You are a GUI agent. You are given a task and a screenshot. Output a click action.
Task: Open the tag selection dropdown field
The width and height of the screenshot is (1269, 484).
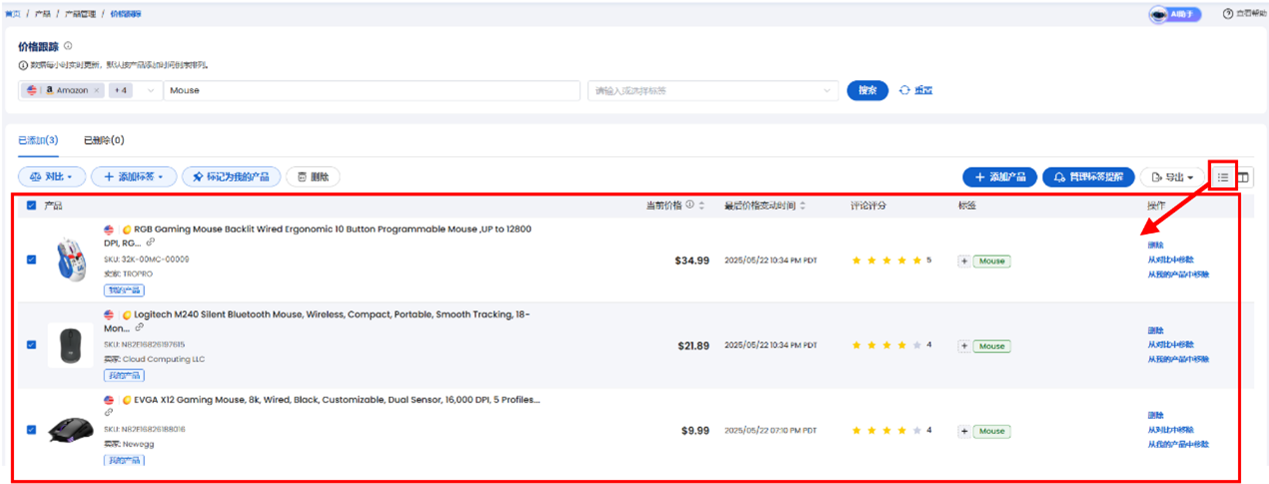(x=713, y=90)
